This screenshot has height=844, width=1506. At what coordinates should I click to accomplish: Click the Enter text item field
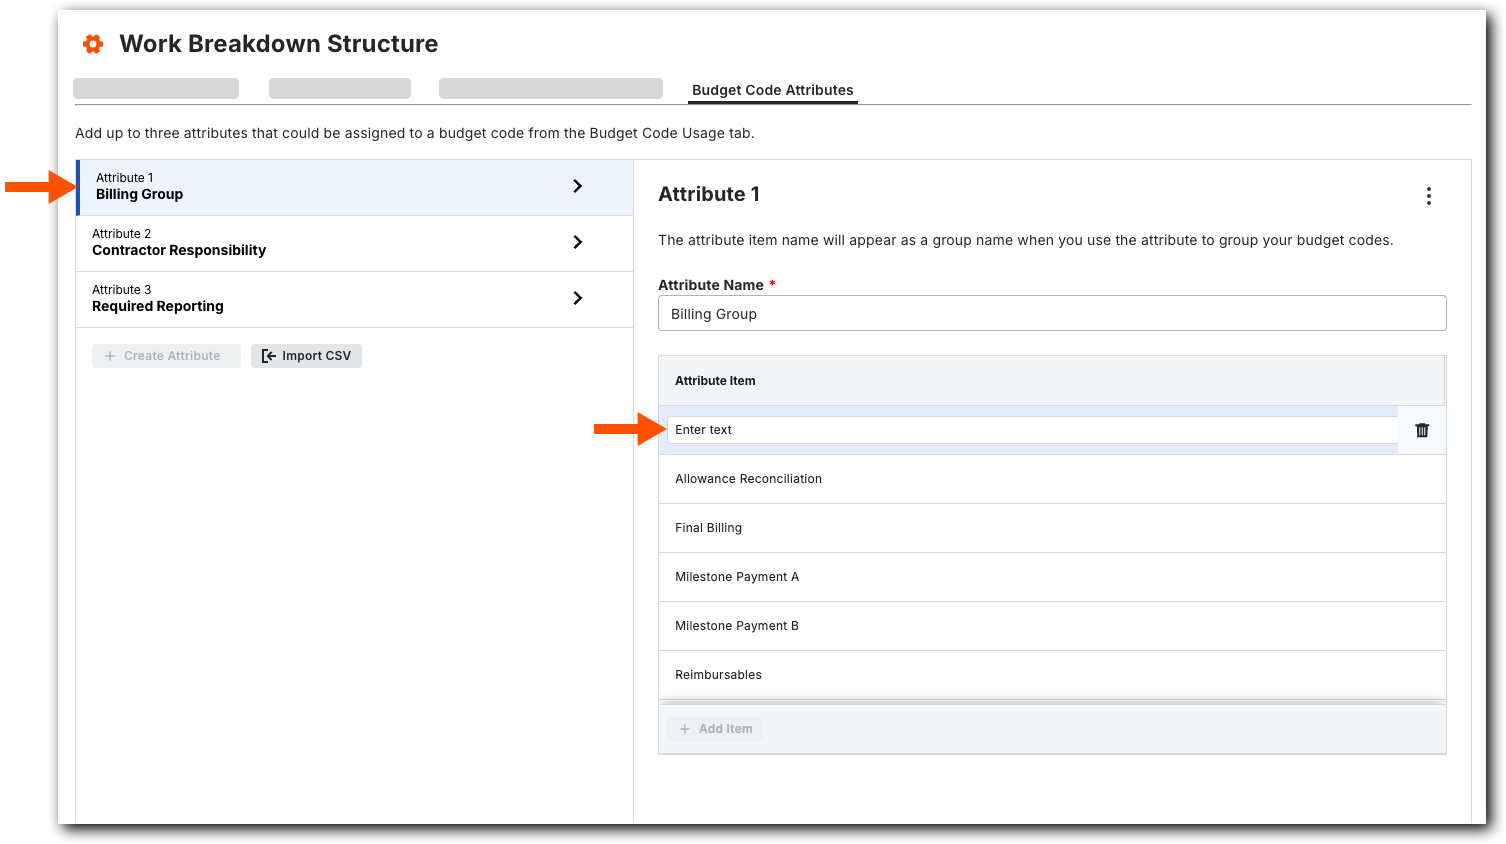(1031, 430)
